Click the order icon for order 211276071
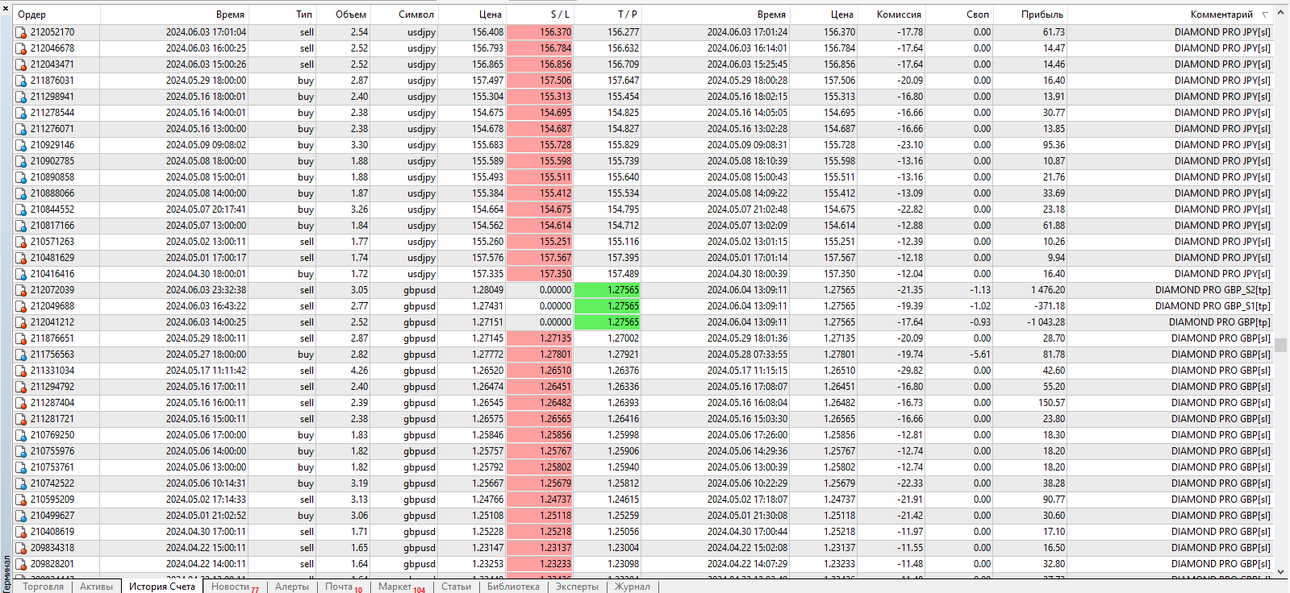 click(x=21, y=129)
